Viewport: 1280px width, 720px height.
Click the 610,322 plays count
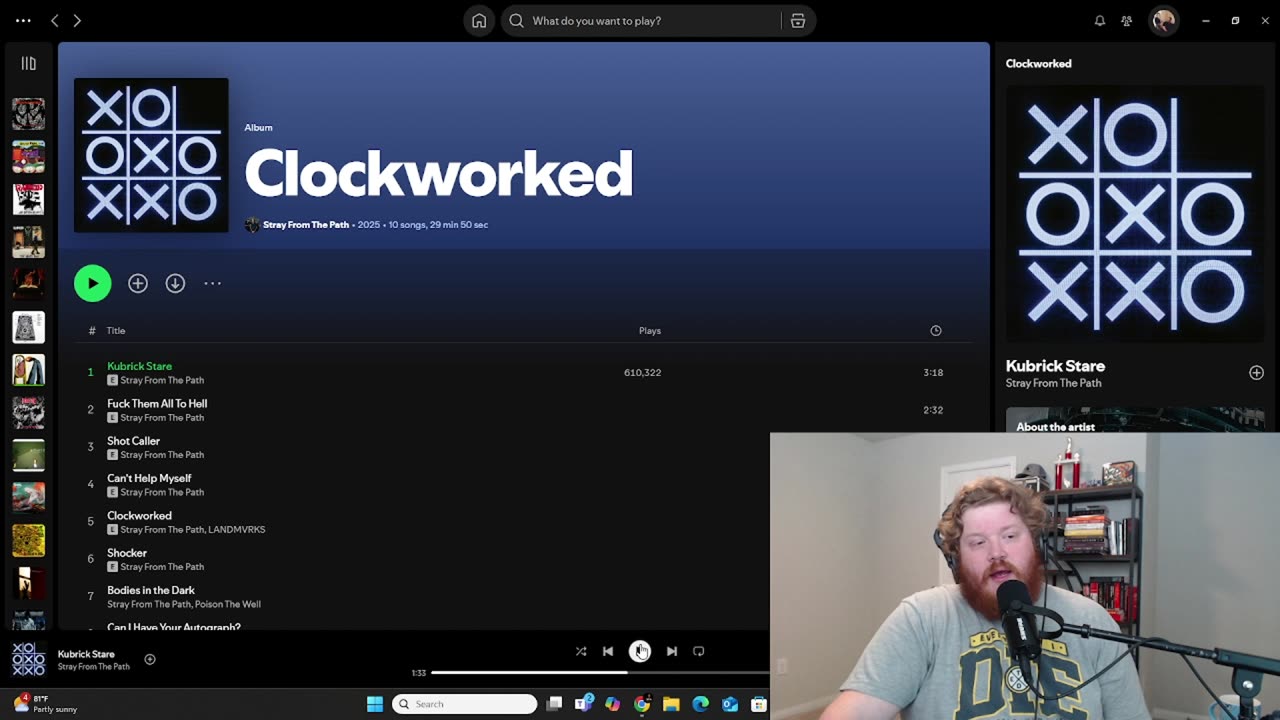(642, 373)
